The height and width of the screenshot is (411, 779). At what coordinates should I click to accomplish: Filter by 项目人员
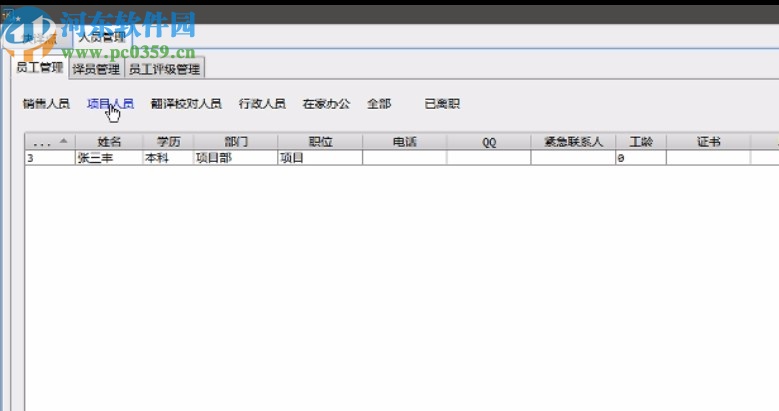pyautogui.click(x=110, y=103)
